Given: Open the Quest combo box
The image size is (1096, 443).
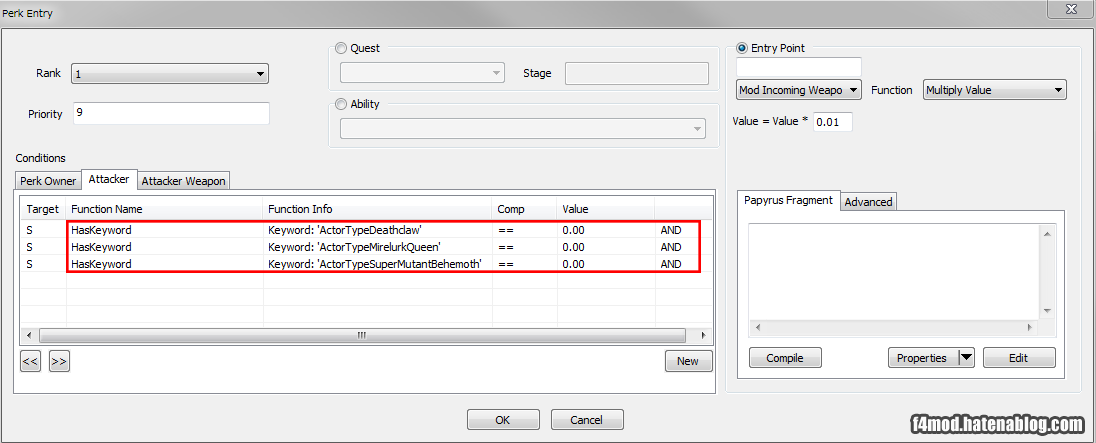Looking at the screenshot, I should [422, 73].
